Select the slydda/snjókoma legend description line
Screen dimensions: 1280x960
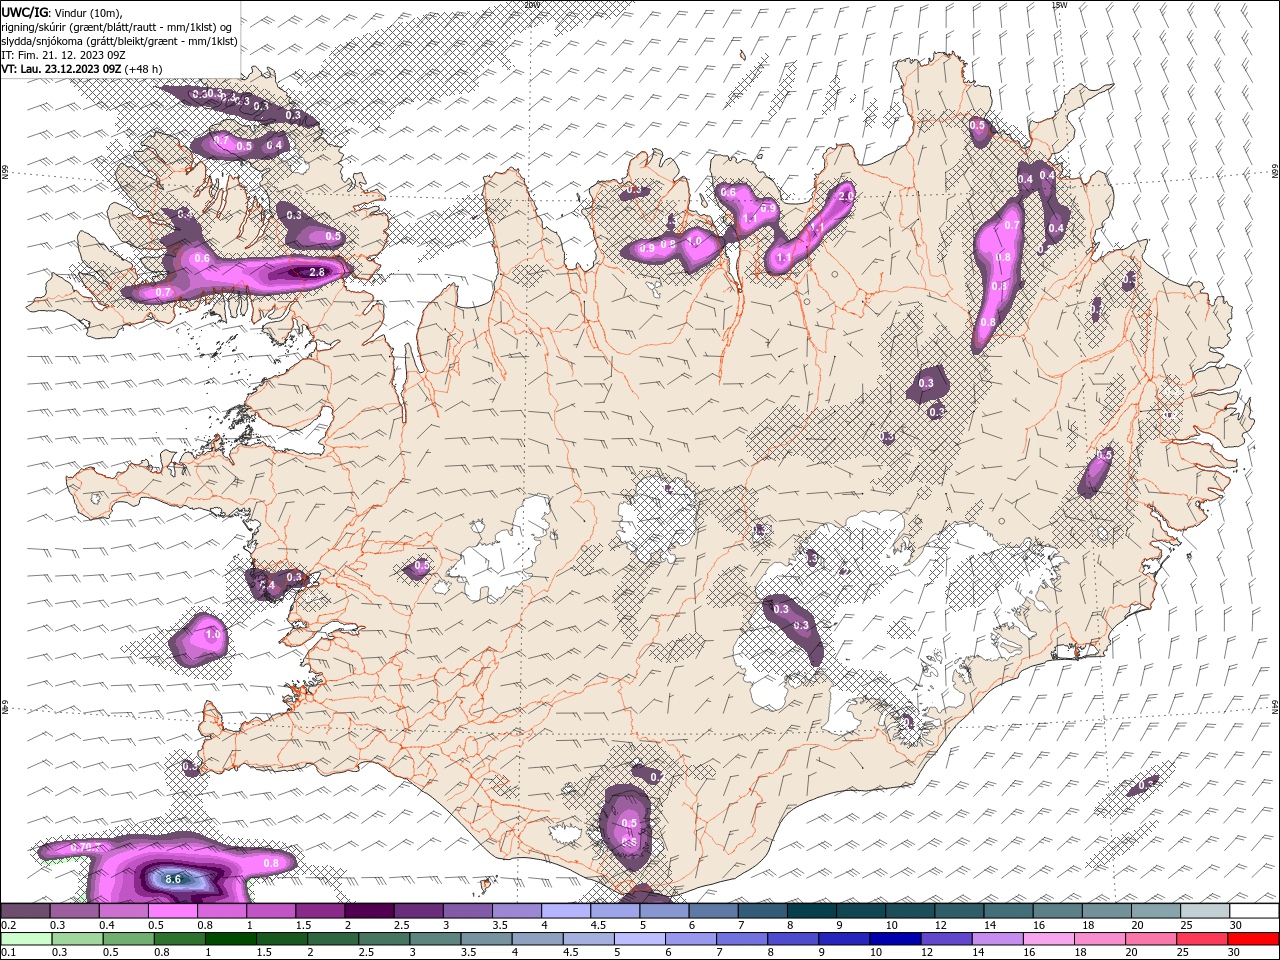pyautogui.click(x=119, y=40)
